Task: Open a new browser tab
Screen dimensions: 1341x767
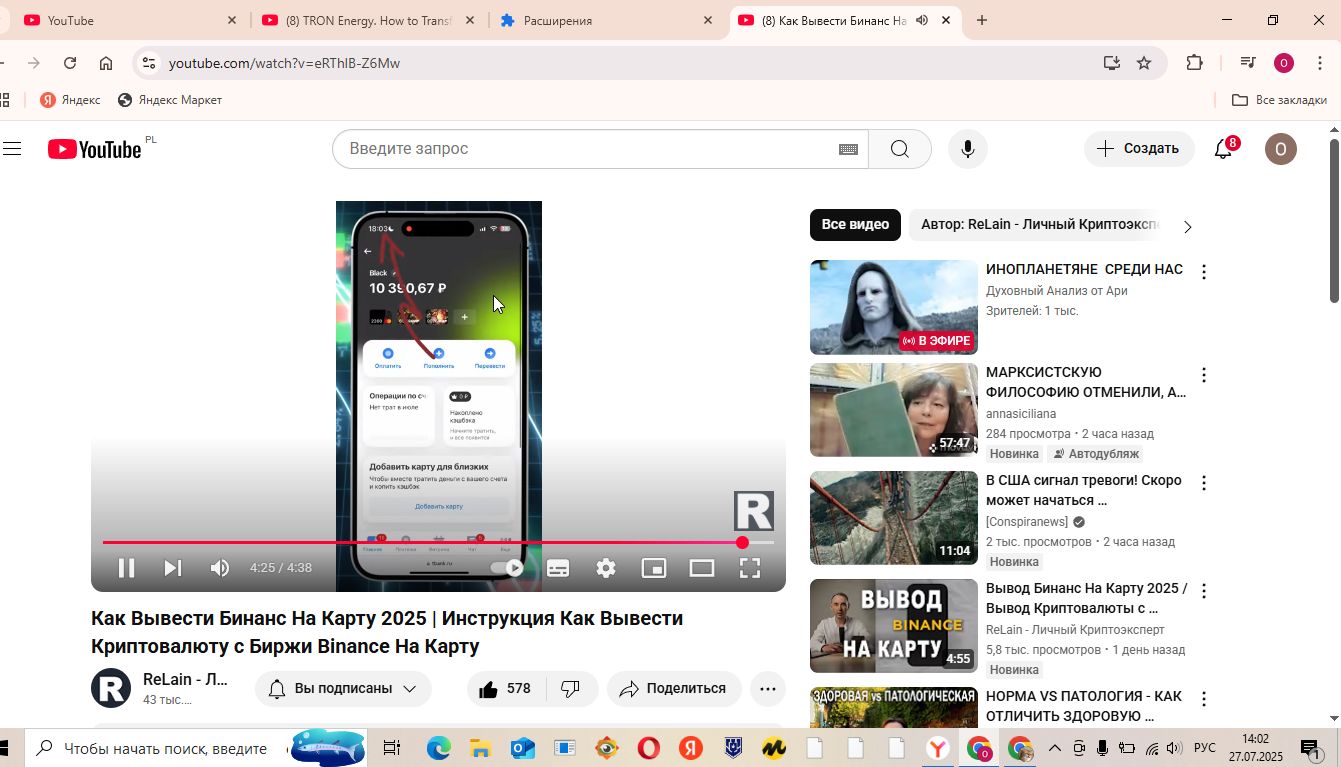Action: click(982, 20)
